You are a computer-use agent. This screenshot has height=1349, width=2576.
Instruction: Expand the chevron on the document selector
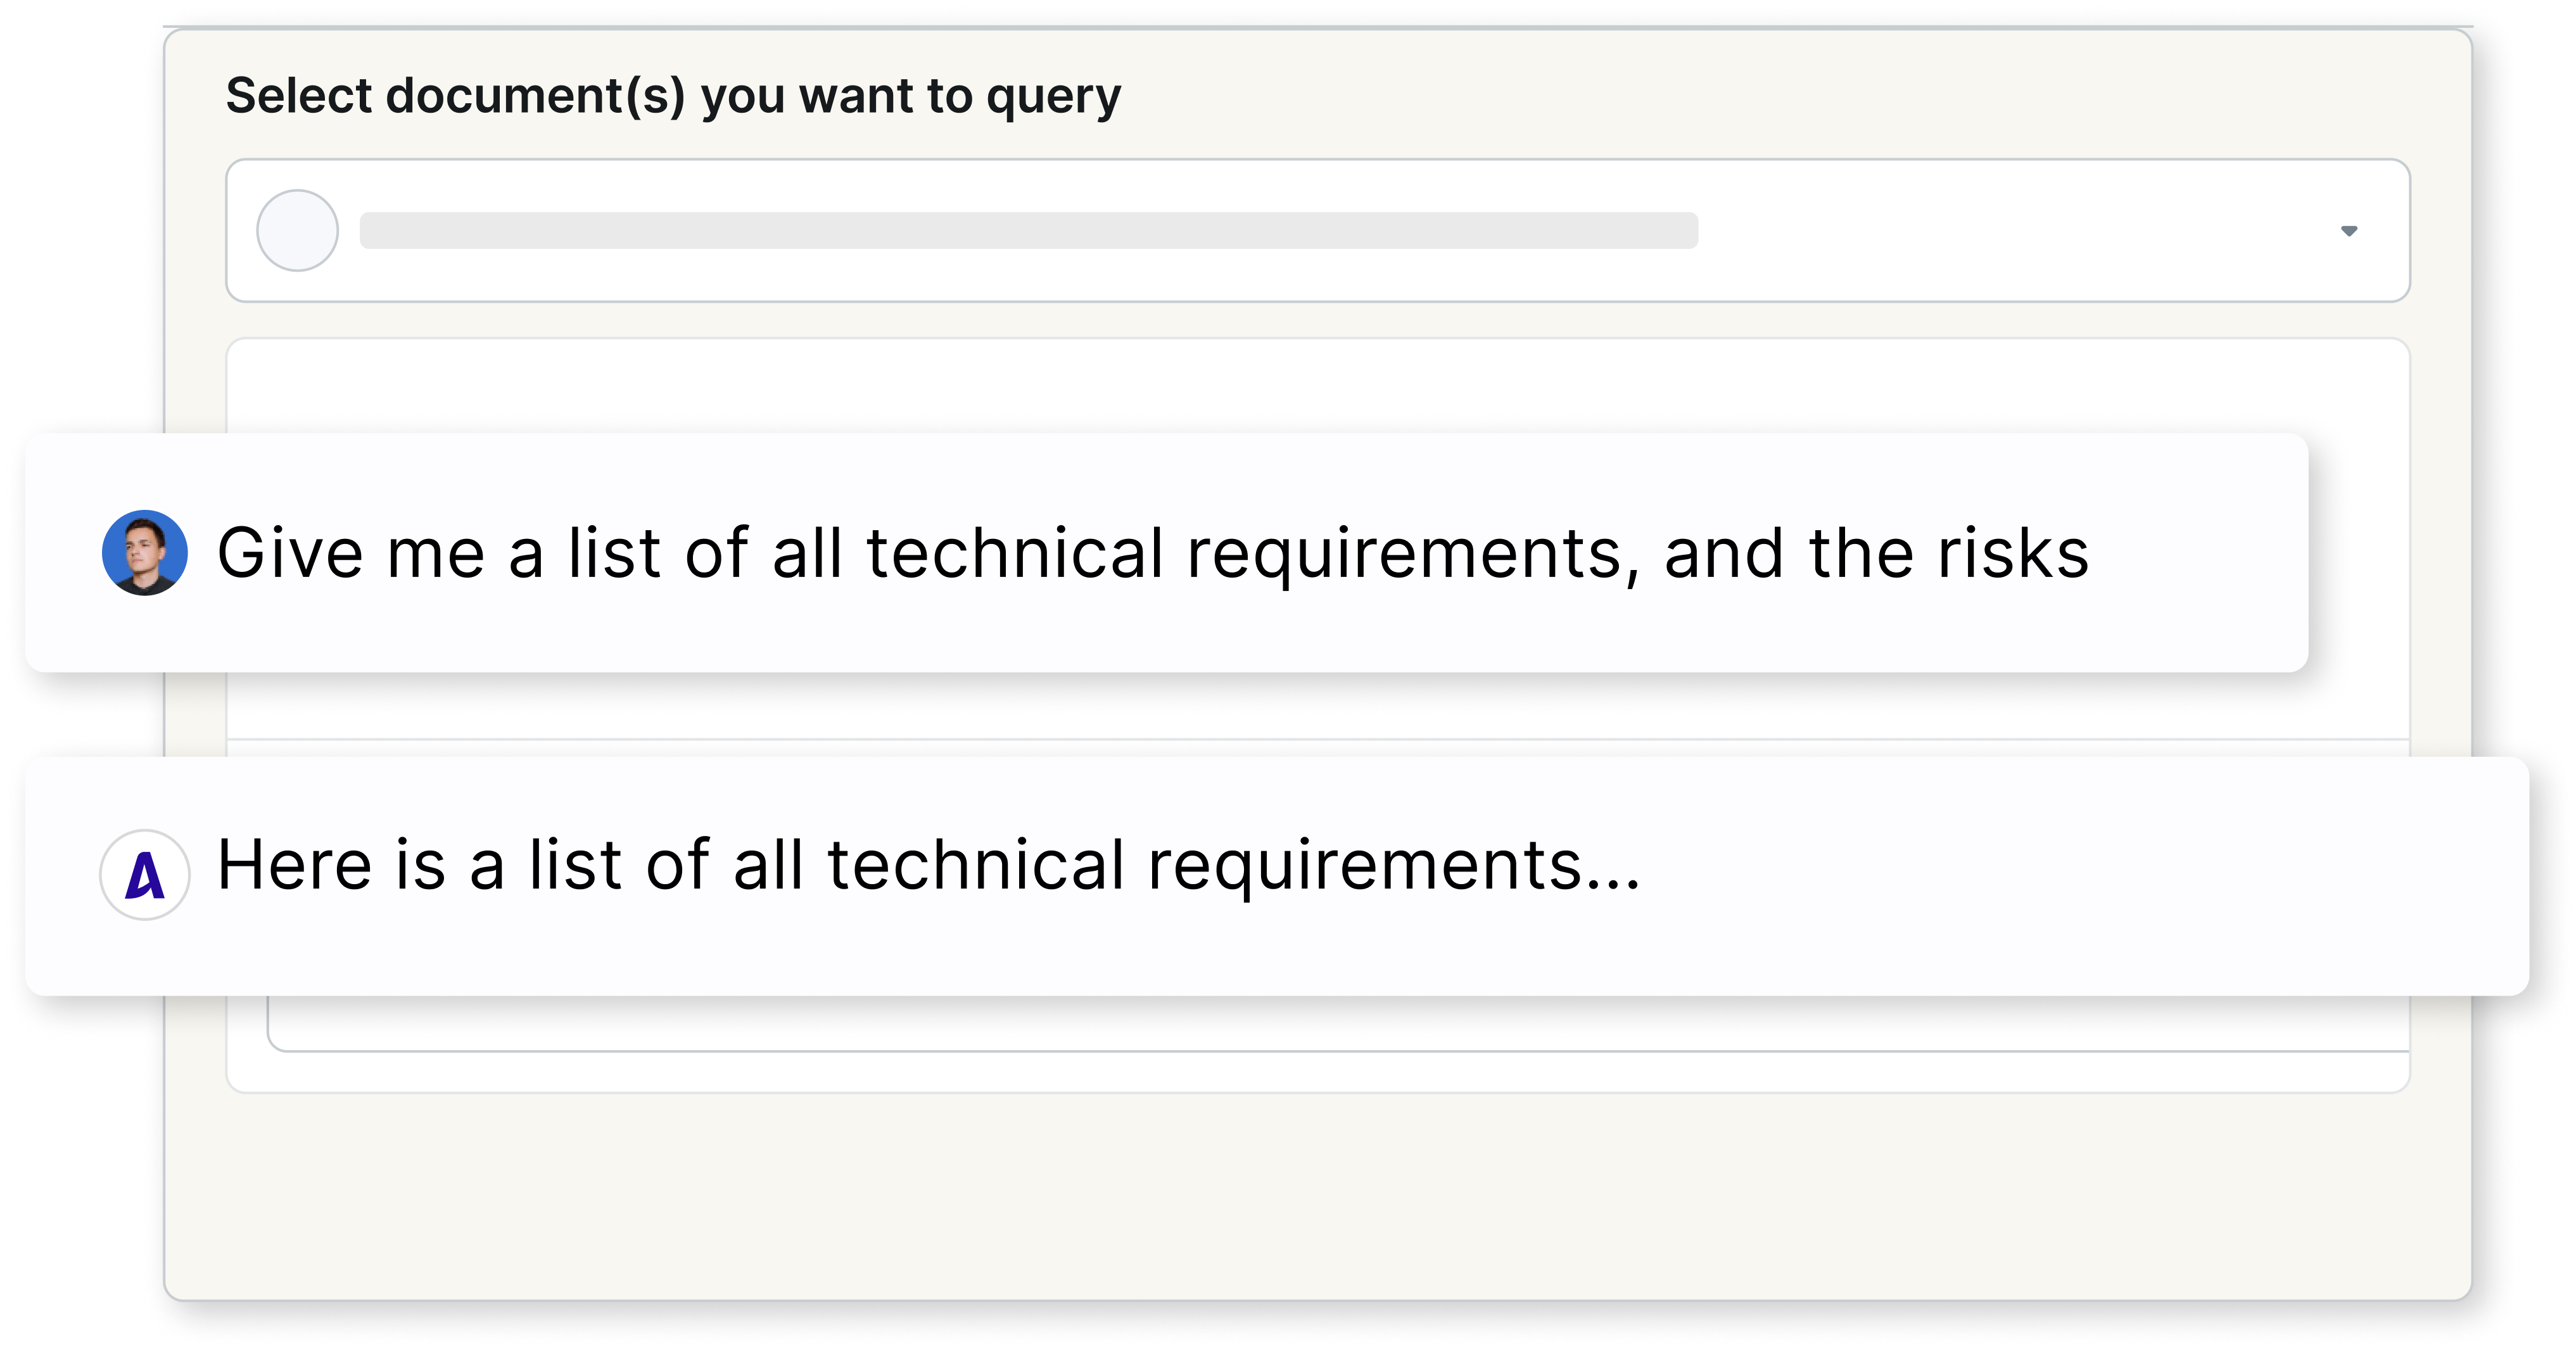(x=2350, y=231)
